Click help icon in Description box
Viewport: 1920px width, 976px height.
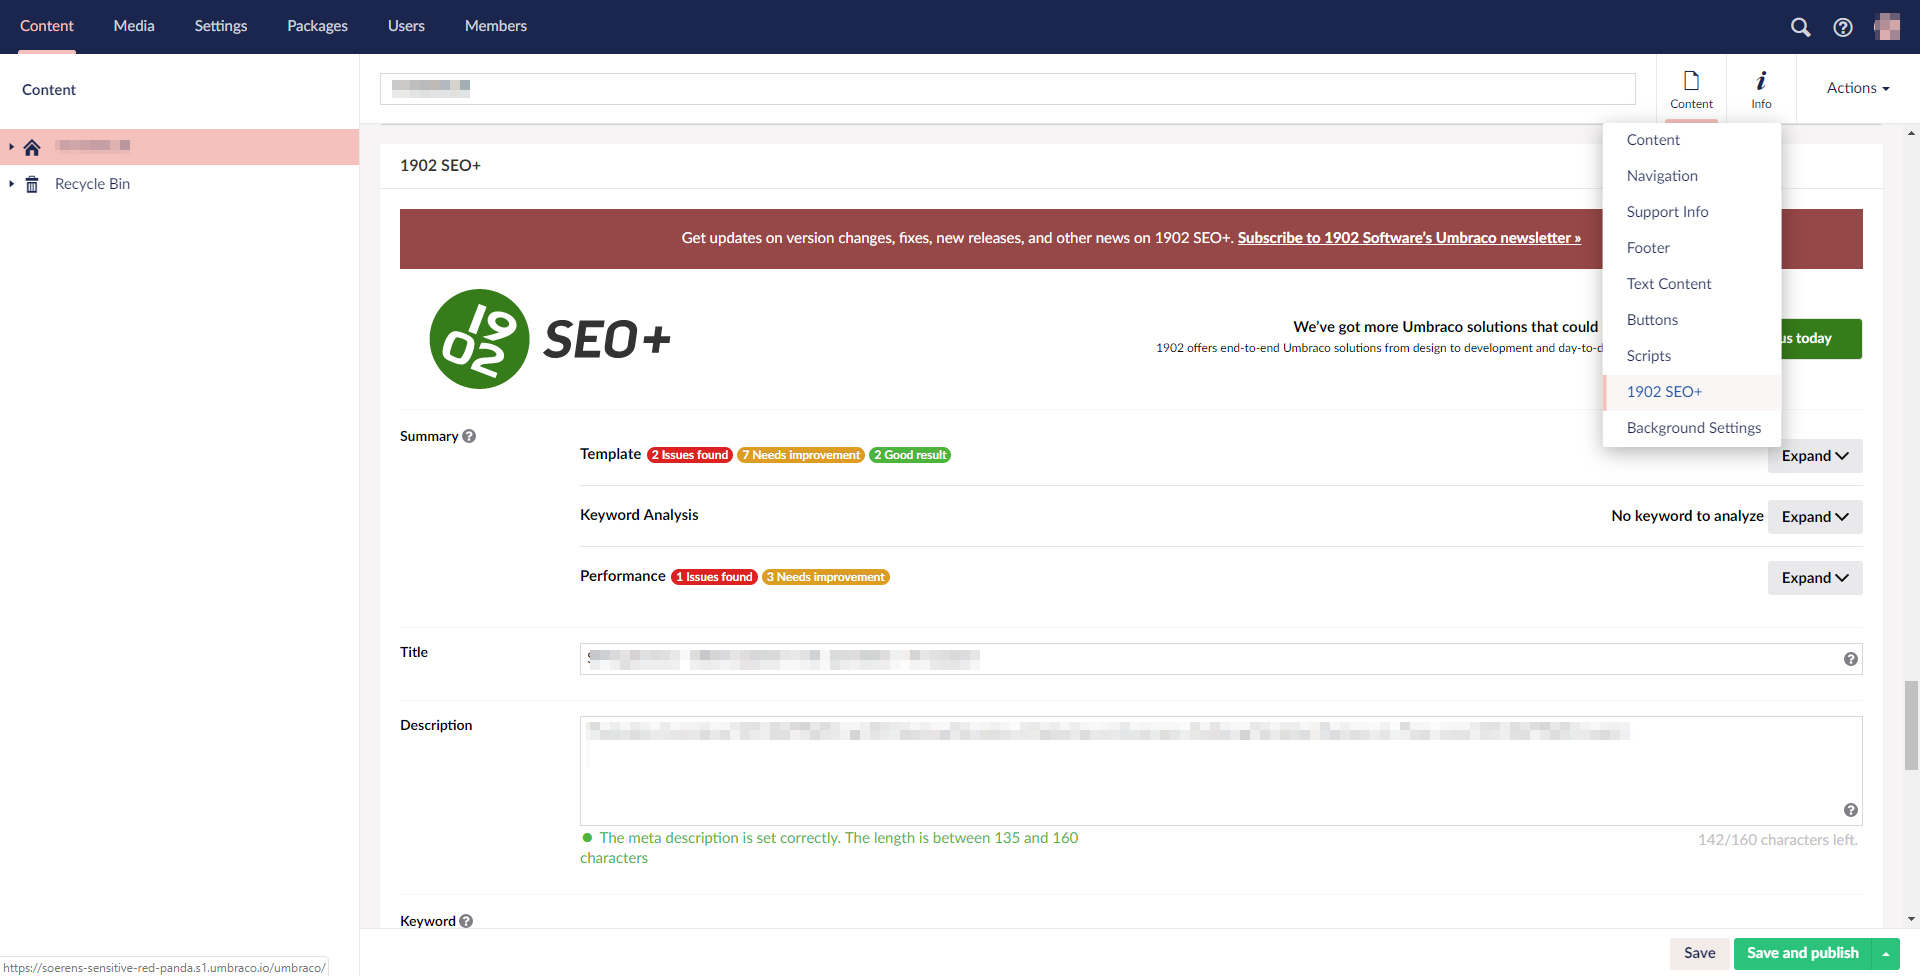(x=1851, y=810)
